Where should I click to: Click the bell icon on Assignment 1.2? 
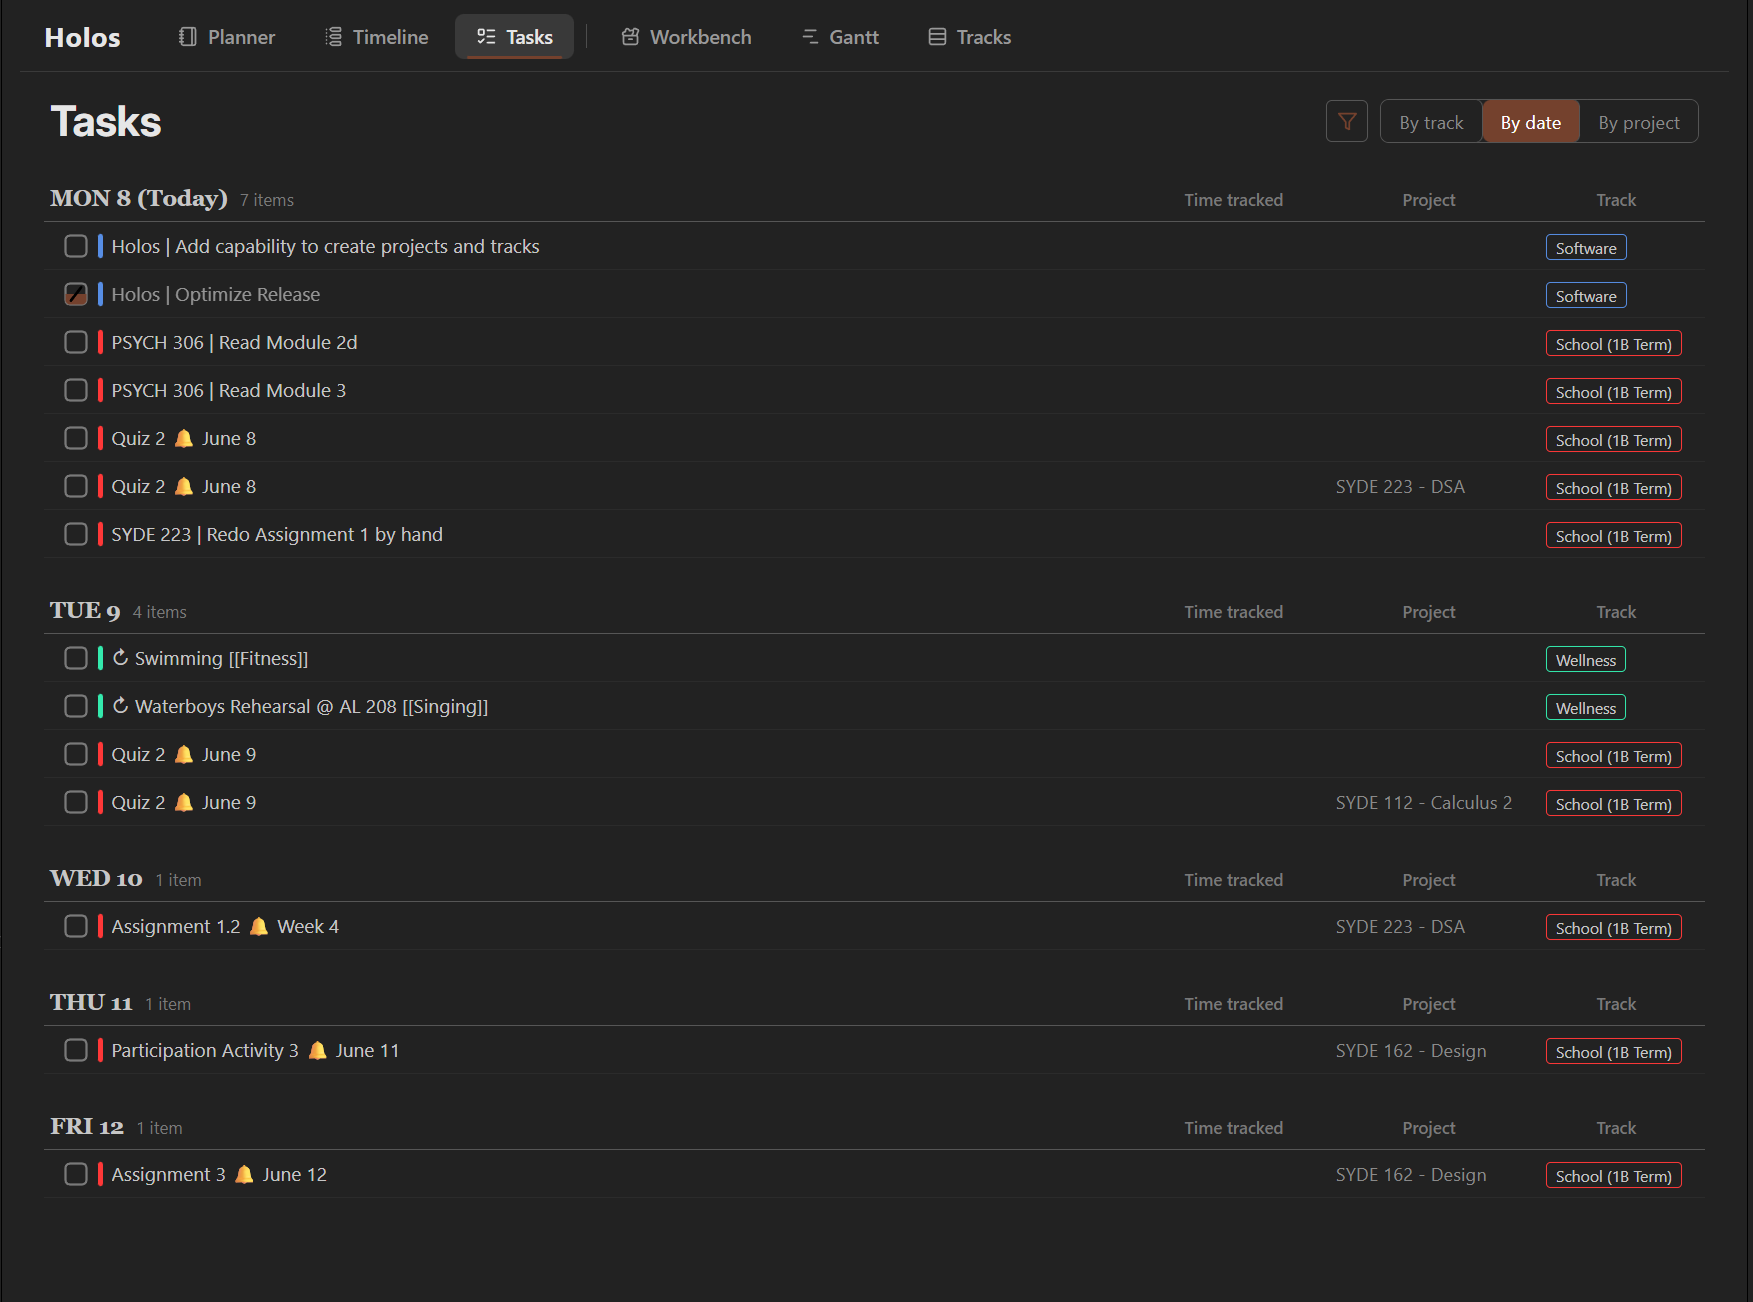click(259, 926)
